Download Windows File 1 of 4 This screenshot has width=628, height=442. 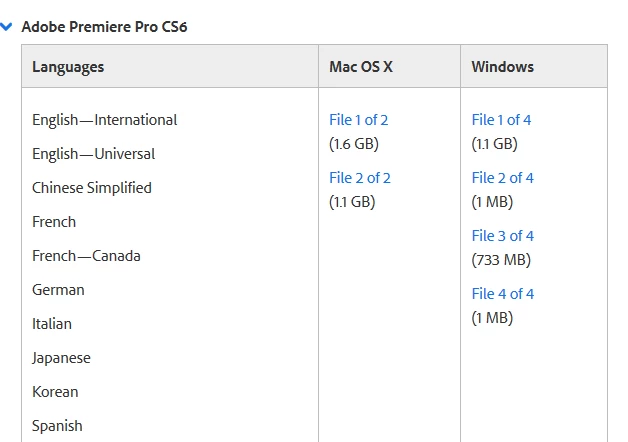coord(501,120)
